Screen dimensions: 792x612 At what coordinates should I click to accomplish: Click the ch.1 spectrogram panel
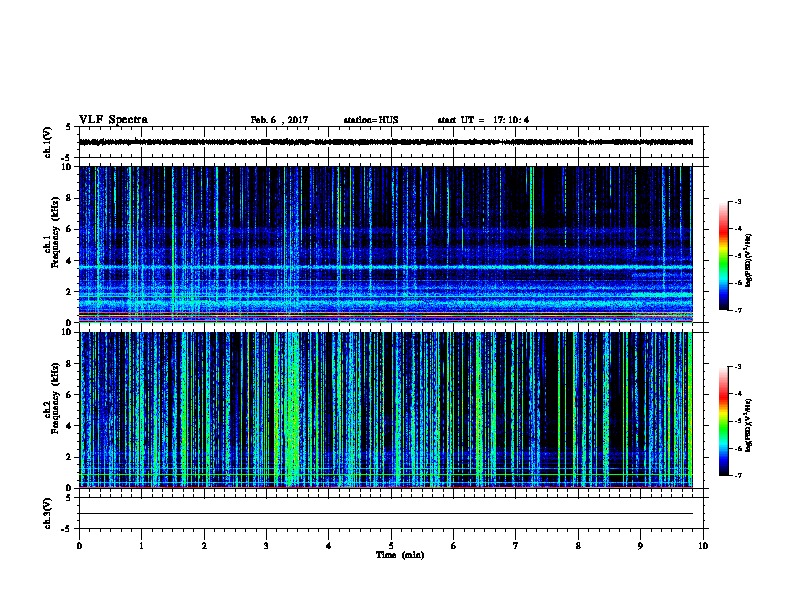(x=386, y=244)
